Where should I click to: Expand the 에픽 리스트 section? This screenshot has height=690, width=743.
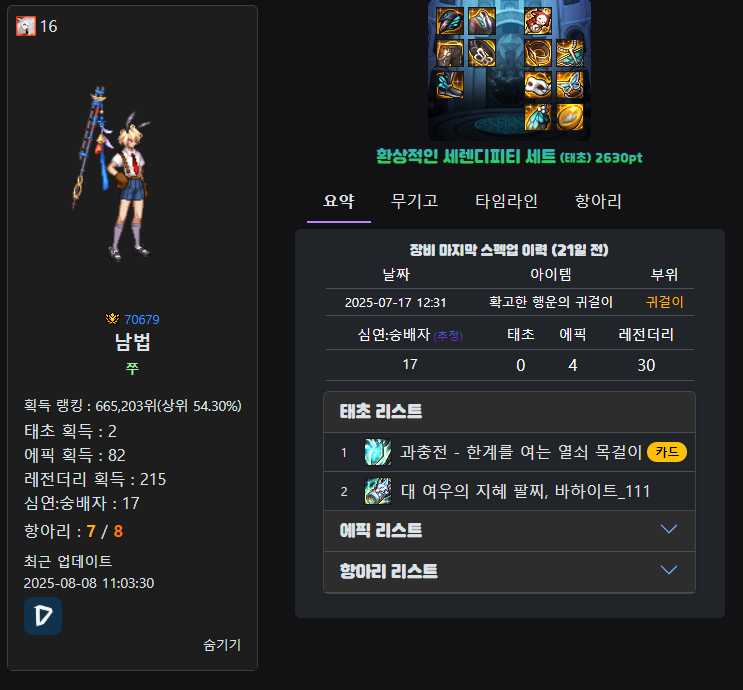click(509, 530)
